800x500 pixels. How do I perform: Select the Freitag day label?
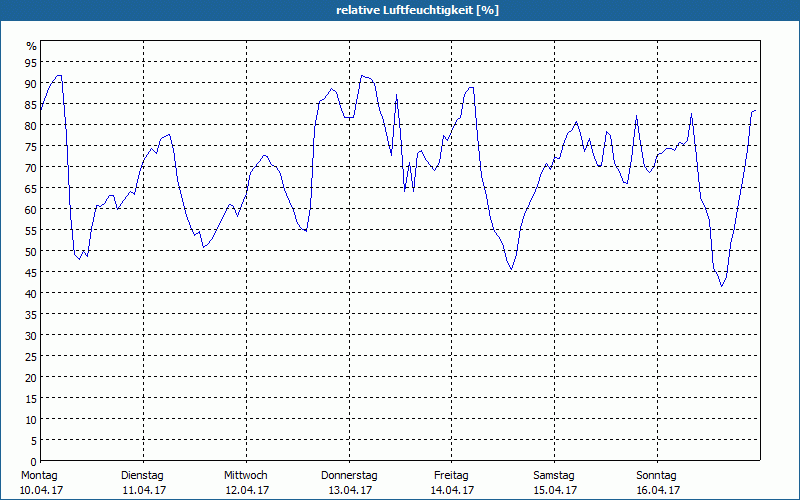(x=452, y=476)
